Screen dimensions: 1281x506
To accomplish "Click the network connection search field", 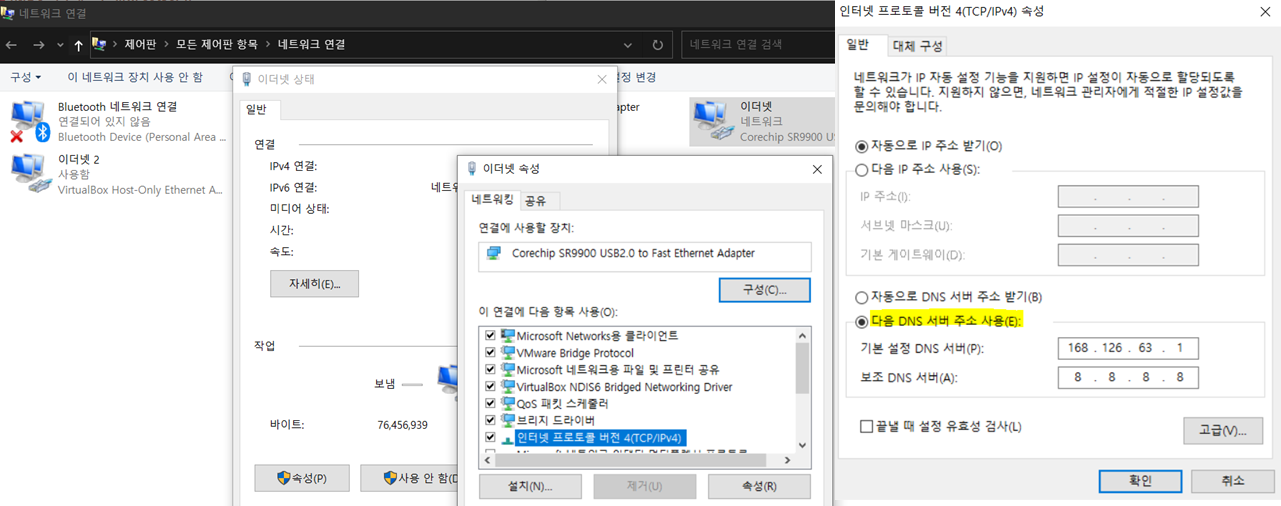I will tap(757, 45).
